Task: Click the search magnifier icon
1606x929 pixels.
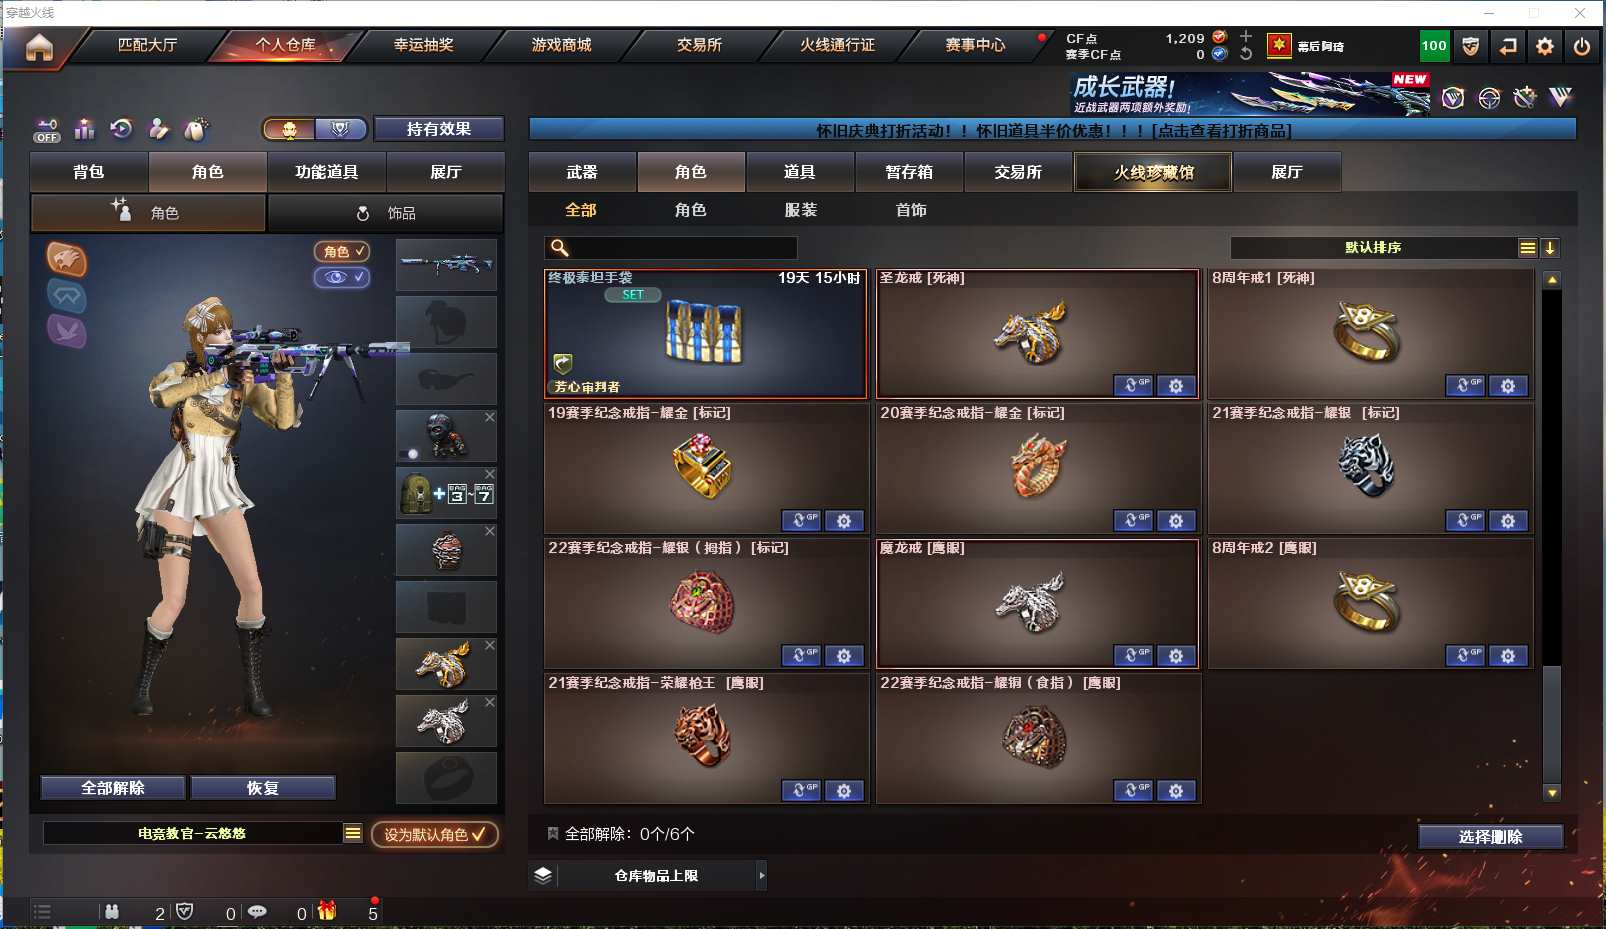Action: coord(560,248)
